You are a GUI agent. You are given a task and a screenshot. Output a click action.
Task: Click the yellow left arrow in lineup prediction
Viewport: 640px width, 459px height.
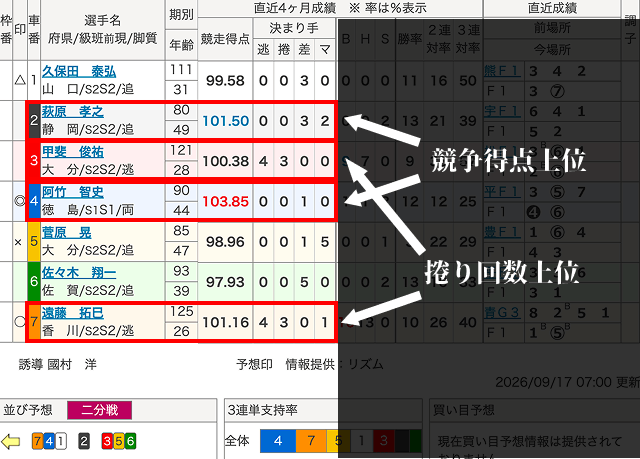point(11,441)
